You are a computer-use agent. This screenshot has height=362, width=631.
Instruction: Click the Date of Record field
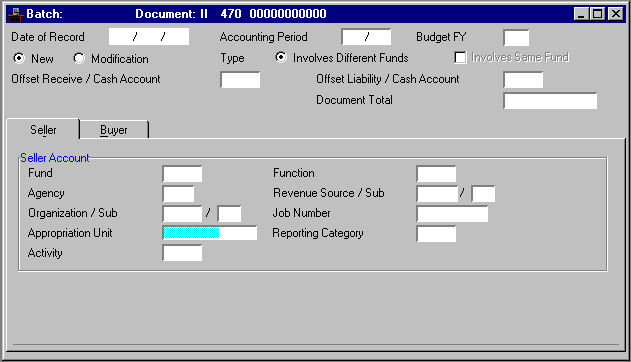coord(148,37)
